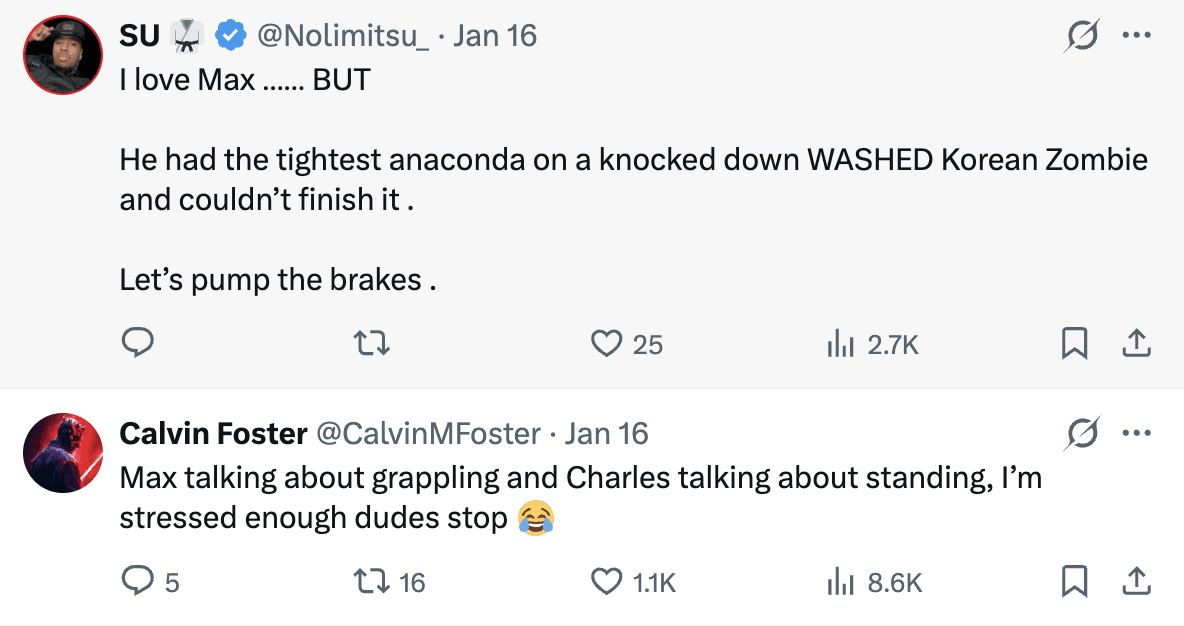Image resolution: width=1184 pixels, height=626 pixels.
Task: Like SU's tweet with 25 likes
Action: (606, 344)
